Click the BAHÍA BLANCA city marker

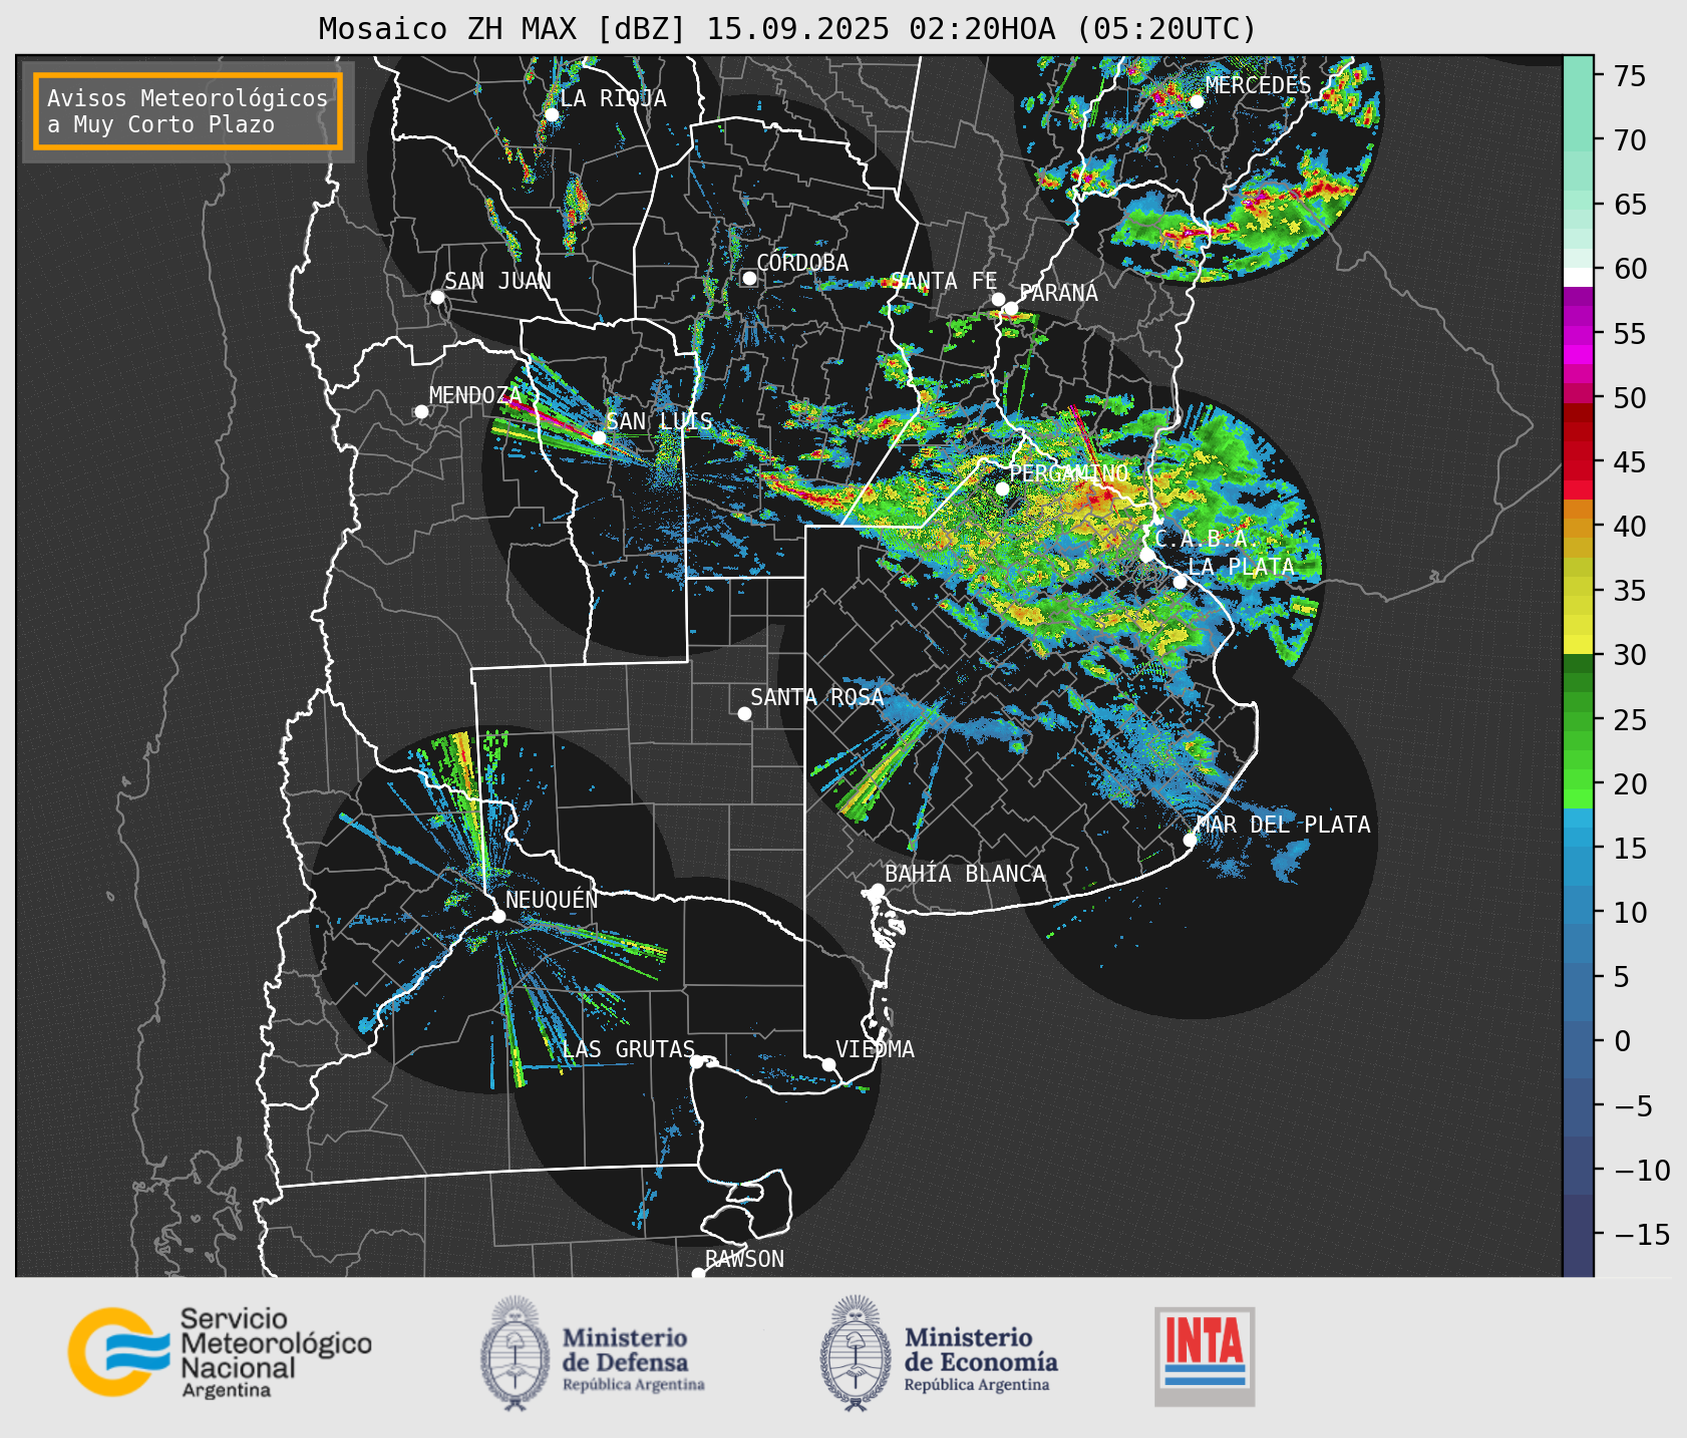[x=877, y=890]
